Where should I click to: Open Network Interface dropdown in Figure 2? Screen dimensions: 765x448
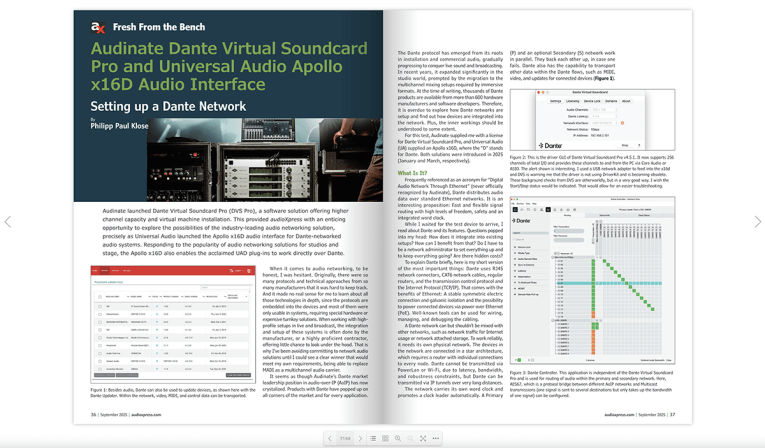point(603,123)
